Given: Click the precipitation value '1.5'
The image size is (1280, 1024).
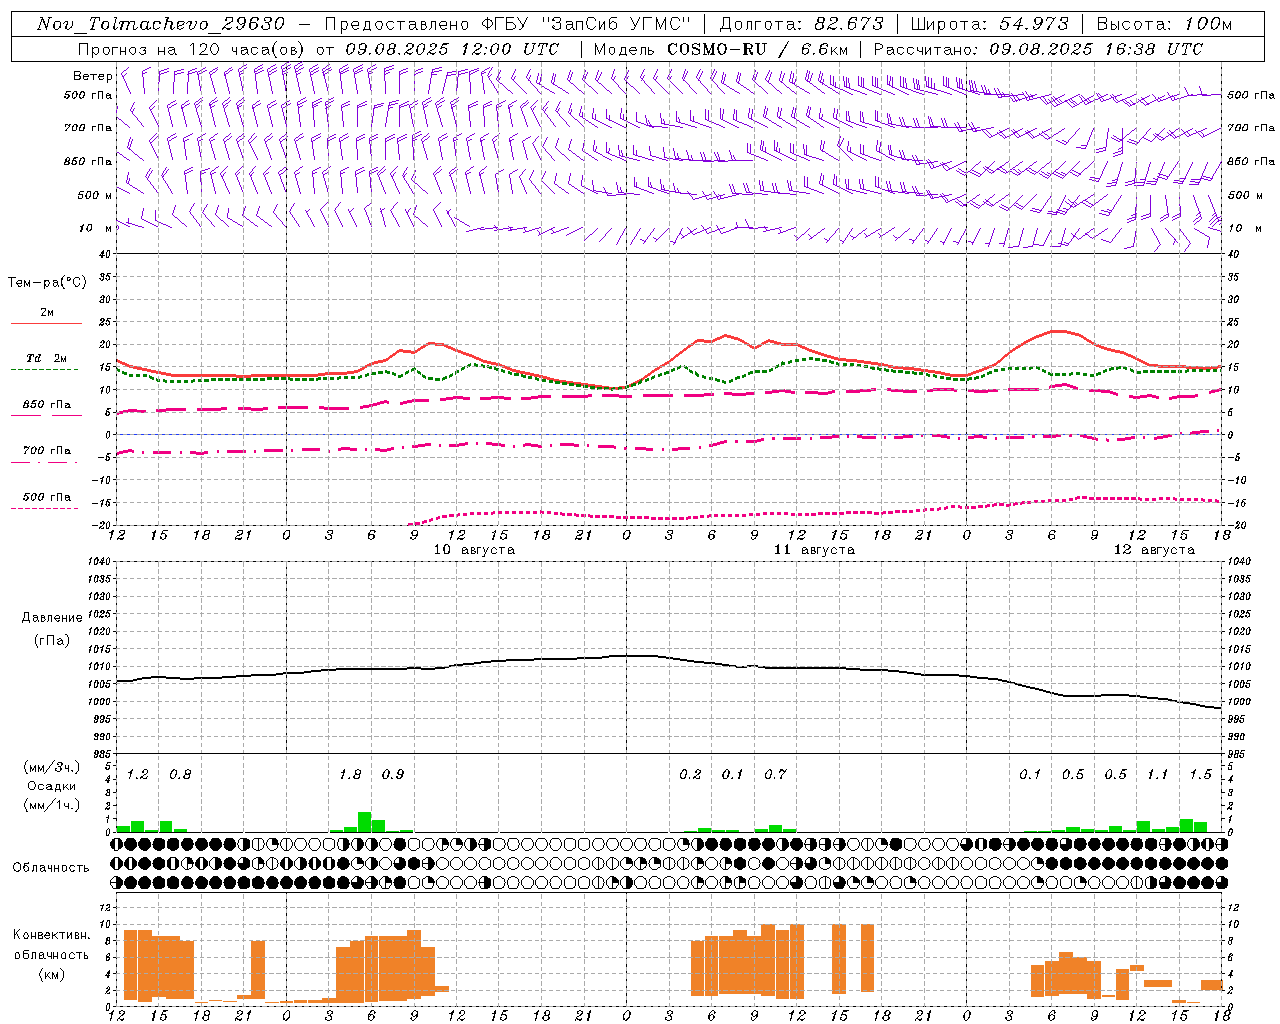Looking at the screenshot, I should pos(1200,774).
